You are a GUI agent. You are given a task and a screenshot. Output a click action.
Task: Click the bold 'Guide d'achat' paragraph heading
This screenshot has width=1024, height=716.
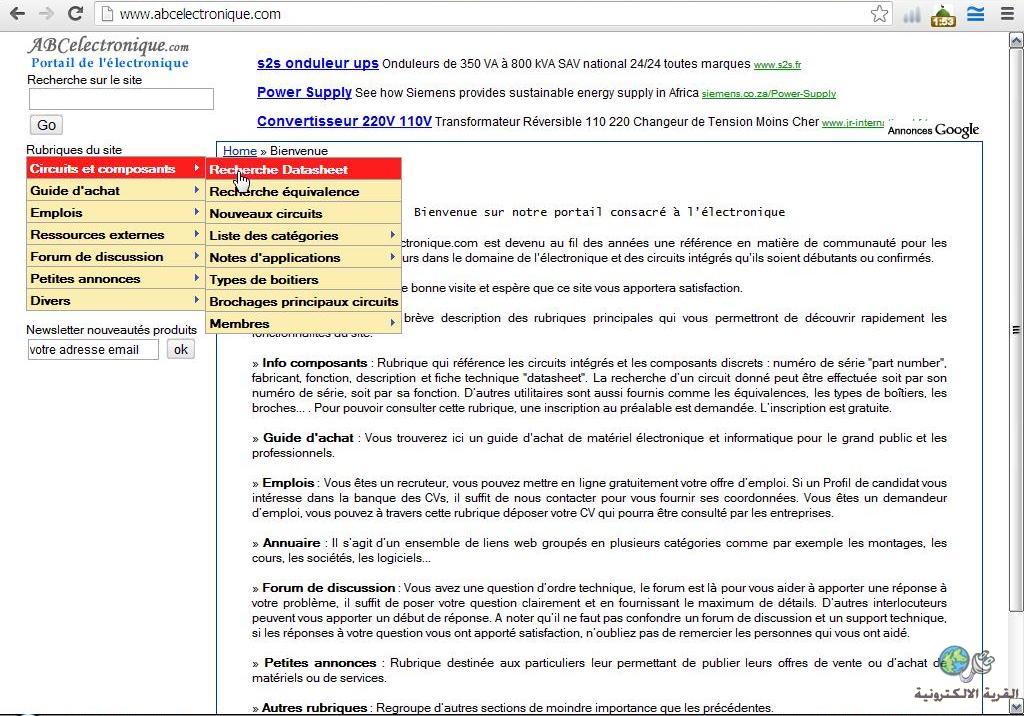click(x=308, y=438)
